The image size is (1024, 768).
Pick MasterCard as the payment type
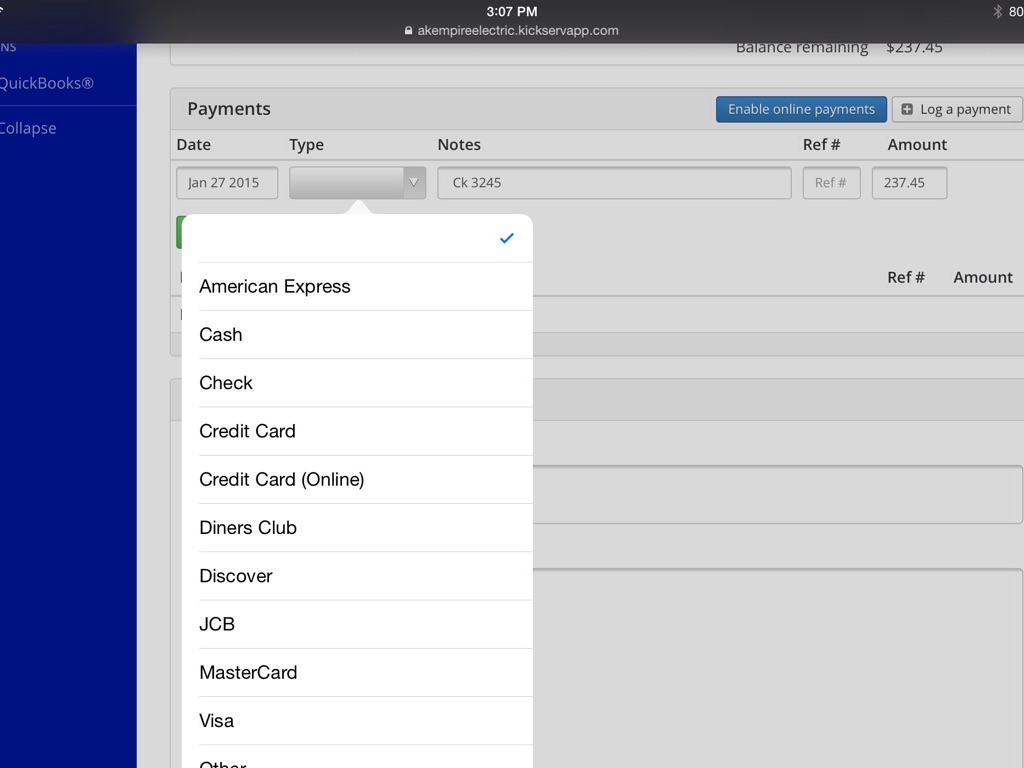(x=248, y=672)
